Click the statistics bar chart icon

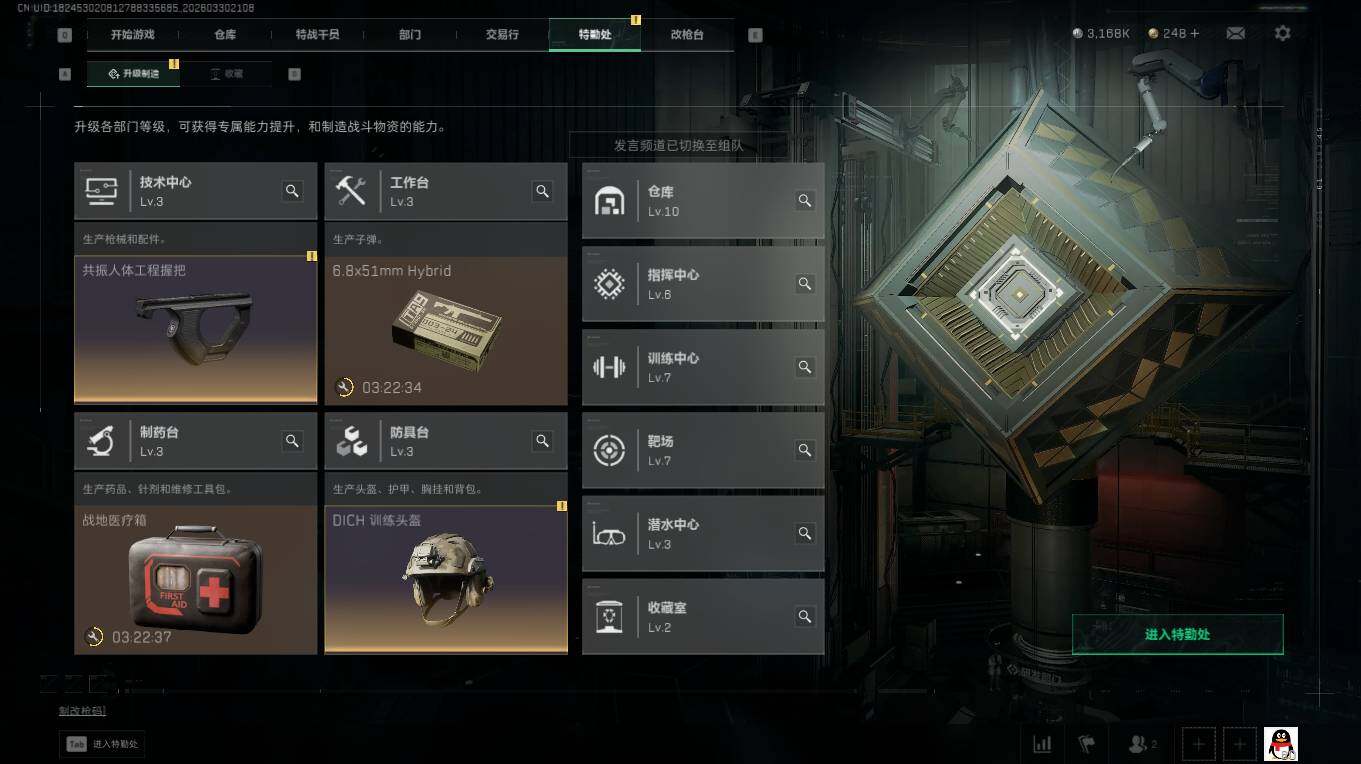[1042, 744]
